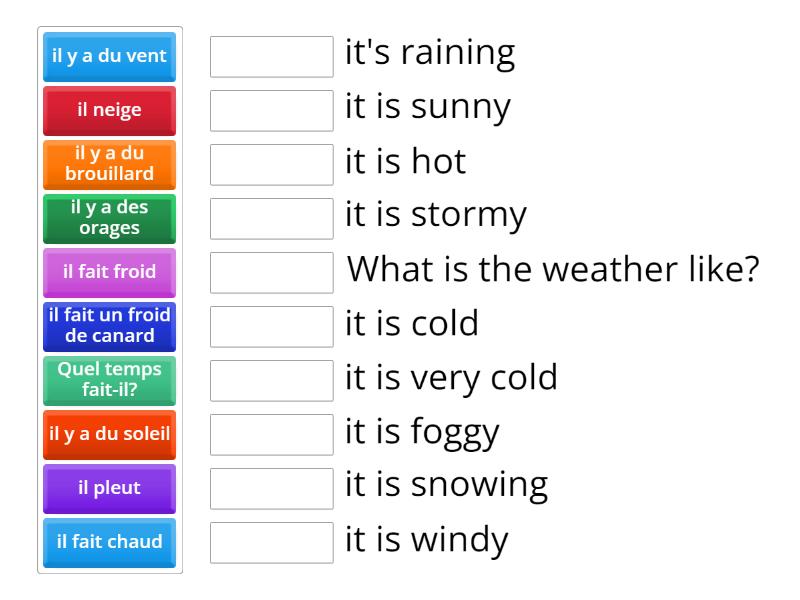Click the red "il neige" tile

pos(108,110)
